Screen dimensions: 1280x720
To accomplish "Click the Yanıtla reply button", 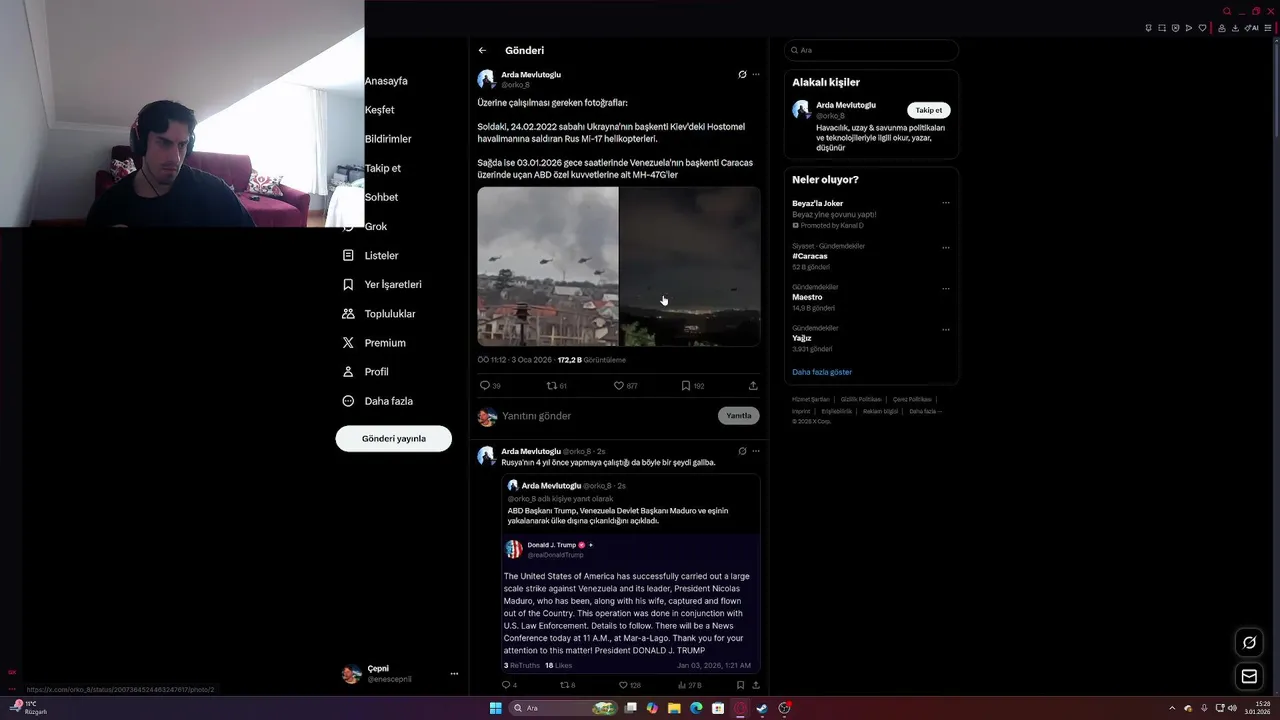I will coord(739,416).
